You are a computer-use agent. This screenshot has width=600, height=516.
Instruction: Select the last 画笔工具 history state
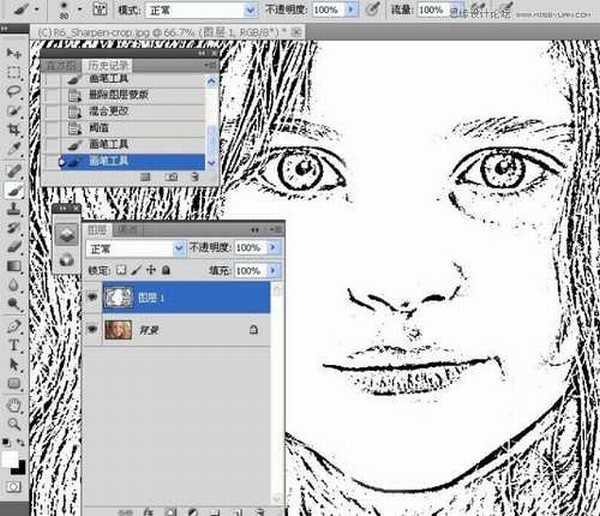[x=110, y=160]
